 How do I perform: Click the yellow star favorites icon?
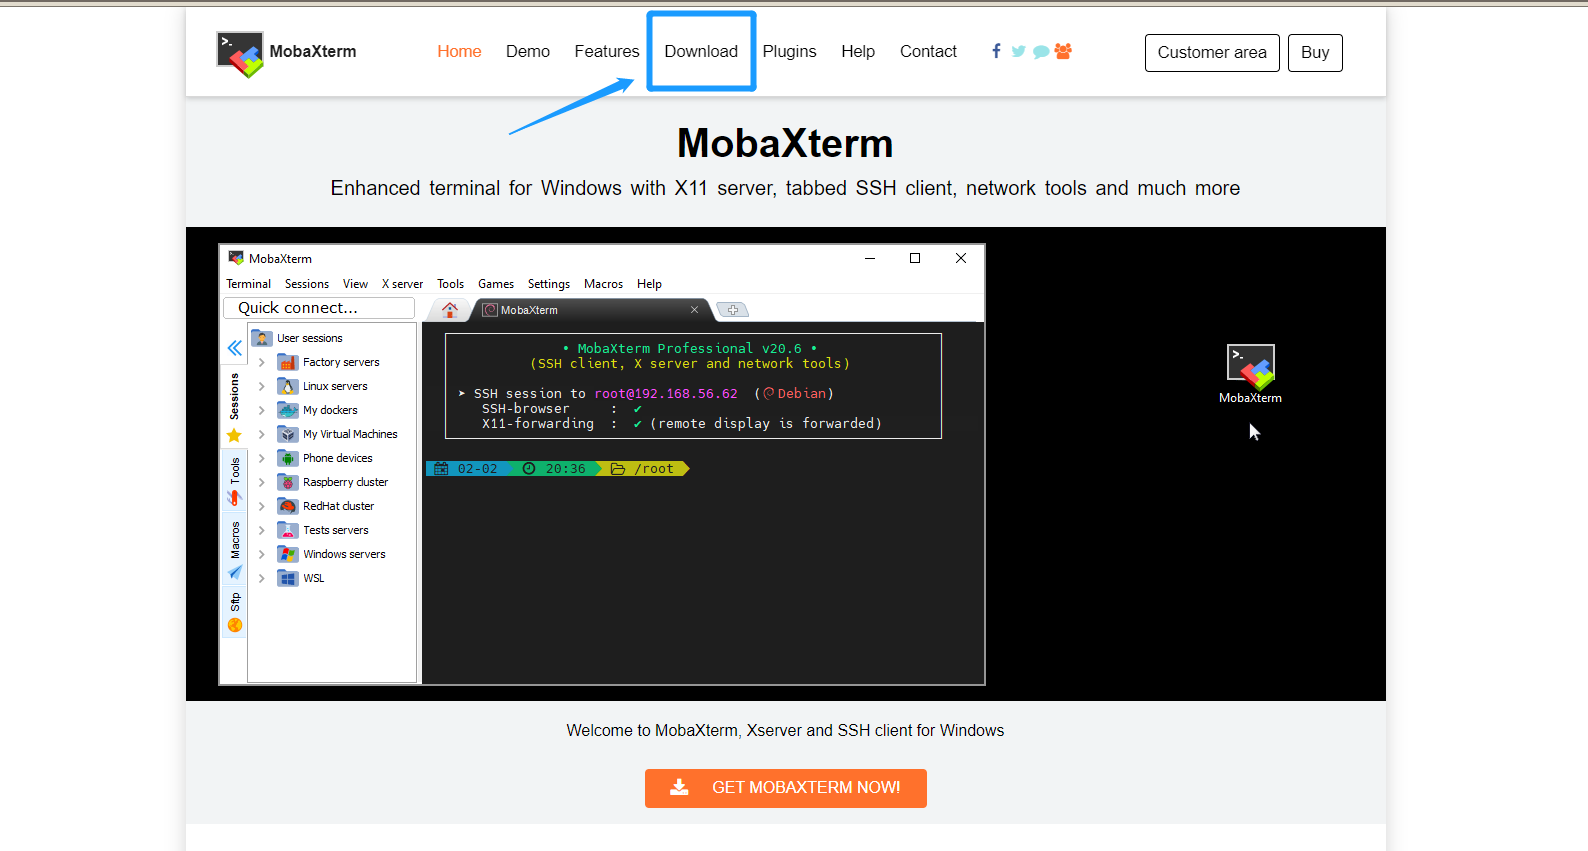234,435
